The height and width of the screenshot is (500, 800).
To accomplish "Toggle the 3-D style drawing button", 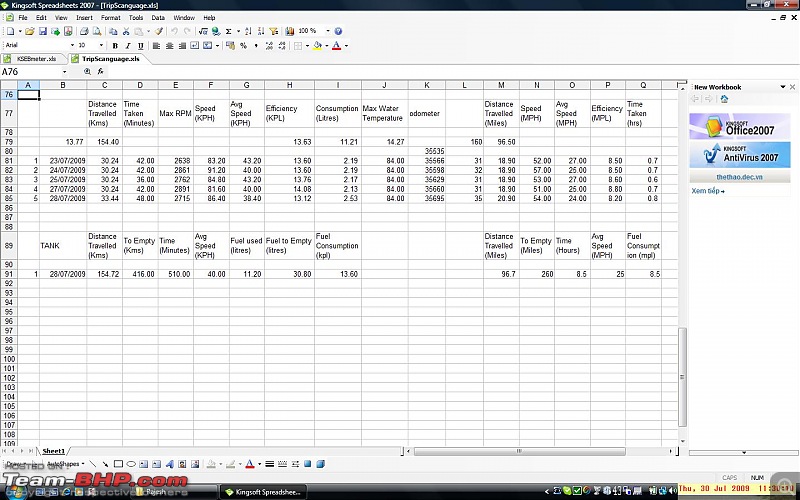I will 320,464.
